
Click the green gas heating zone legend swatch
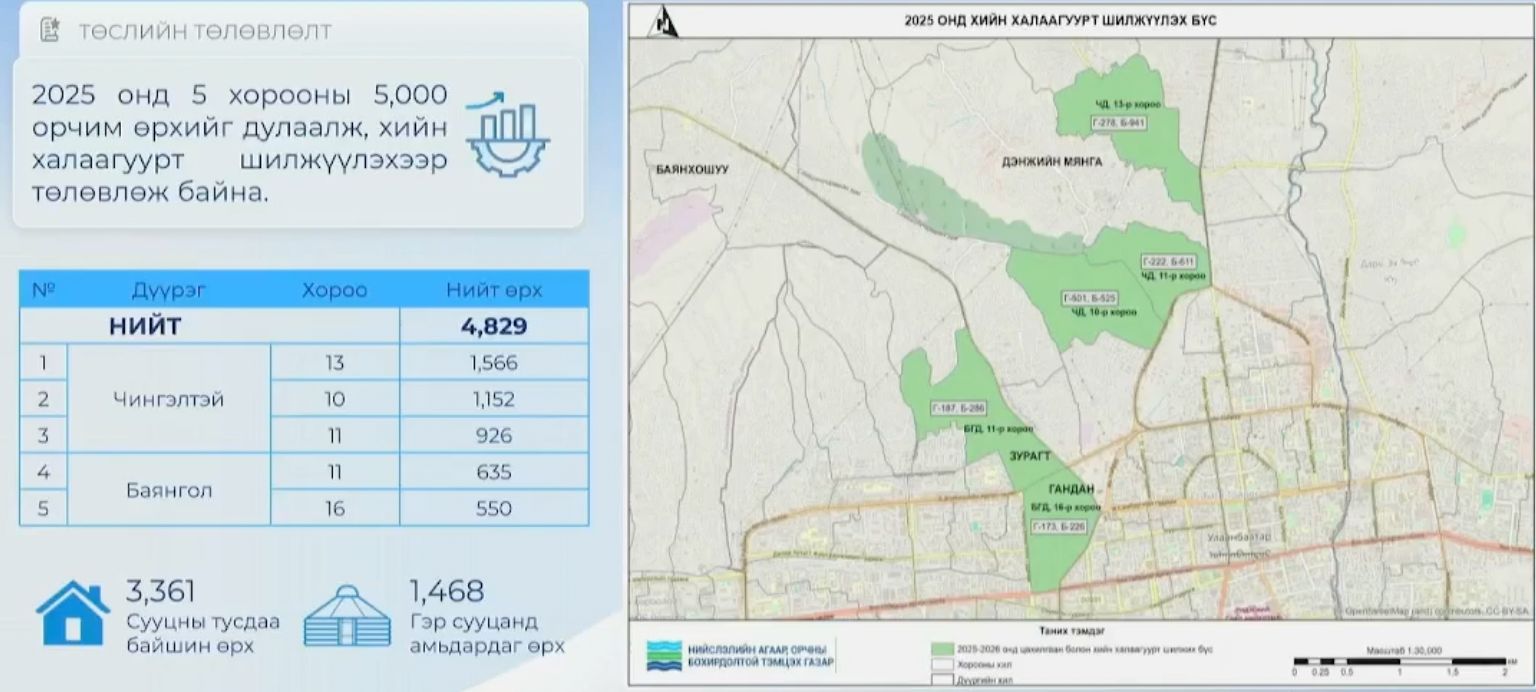(x=941, y=649)
